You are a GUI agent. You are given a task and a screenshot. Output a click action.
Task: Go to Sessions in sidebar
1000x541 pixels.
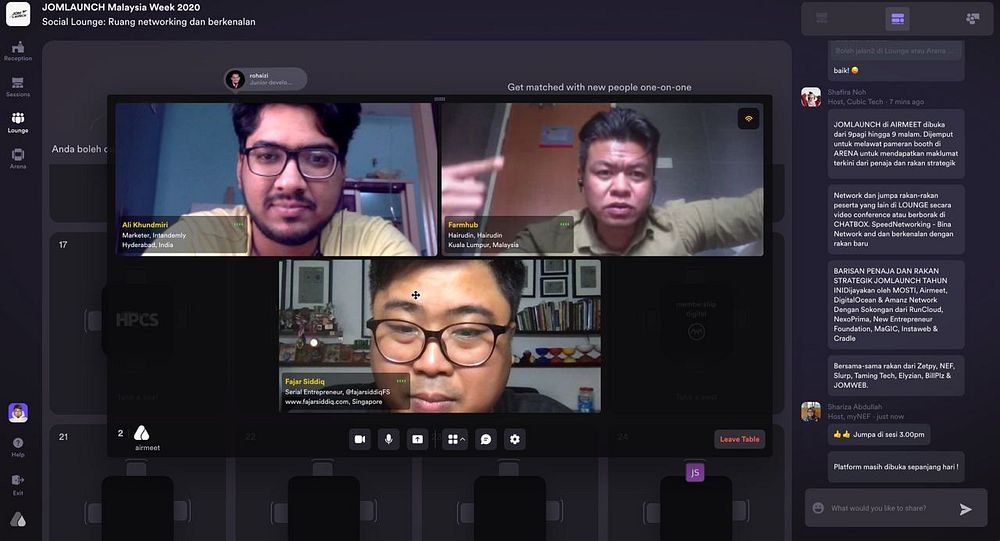click(x=18, y=87)
